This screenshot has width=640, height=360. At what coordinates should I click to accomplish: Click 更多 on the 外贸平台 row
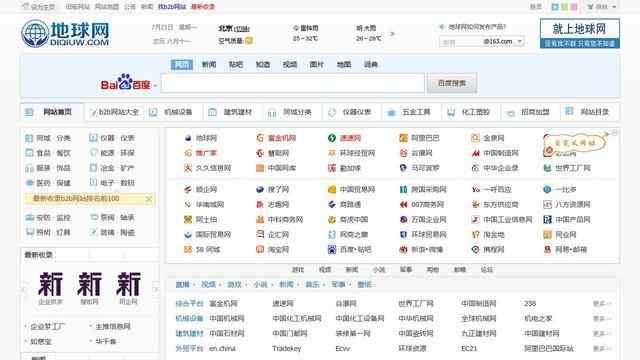click(x=601, y=349)
